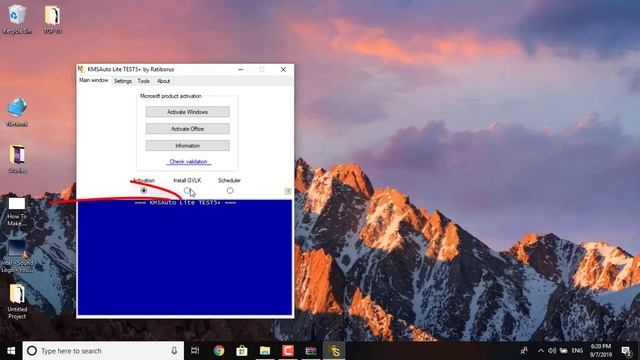
Task: Open the Check validation link
Action: pyautogui.click(x=189, y=162)
